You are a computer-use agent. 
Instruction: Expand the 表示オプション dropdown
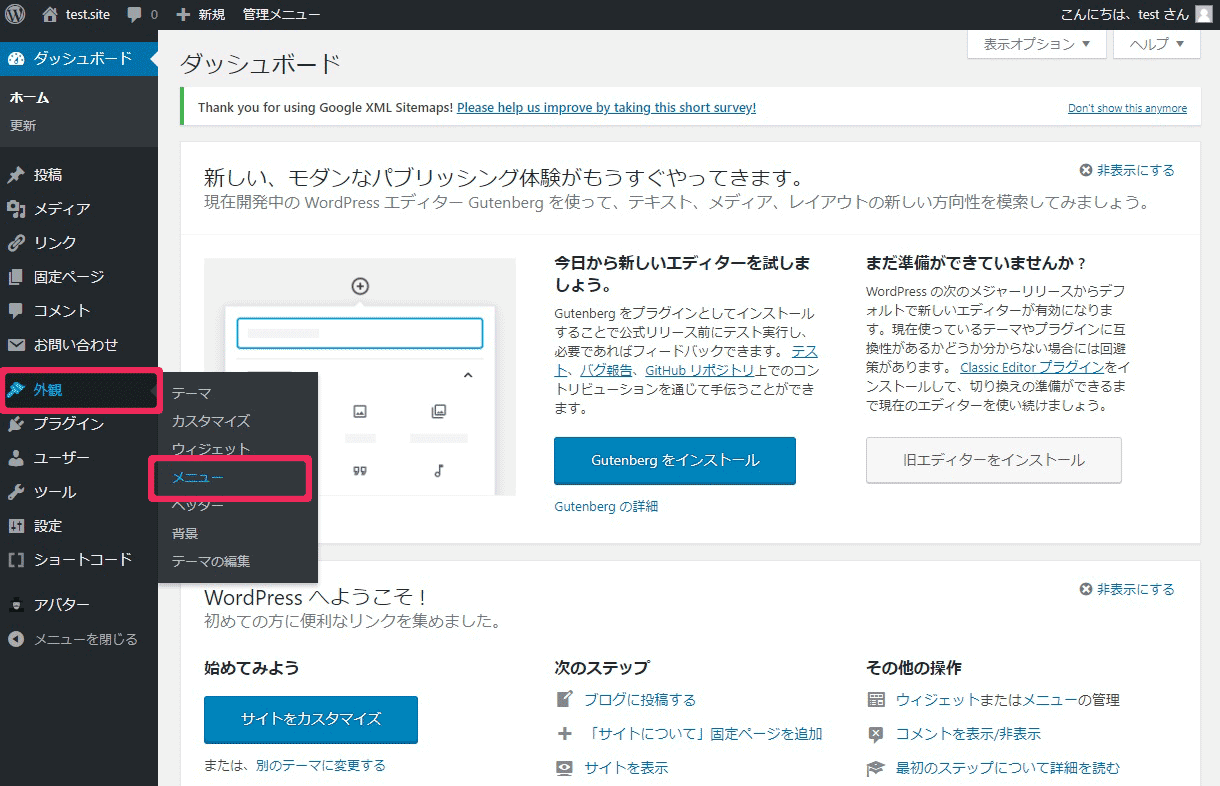[1036, 44]
